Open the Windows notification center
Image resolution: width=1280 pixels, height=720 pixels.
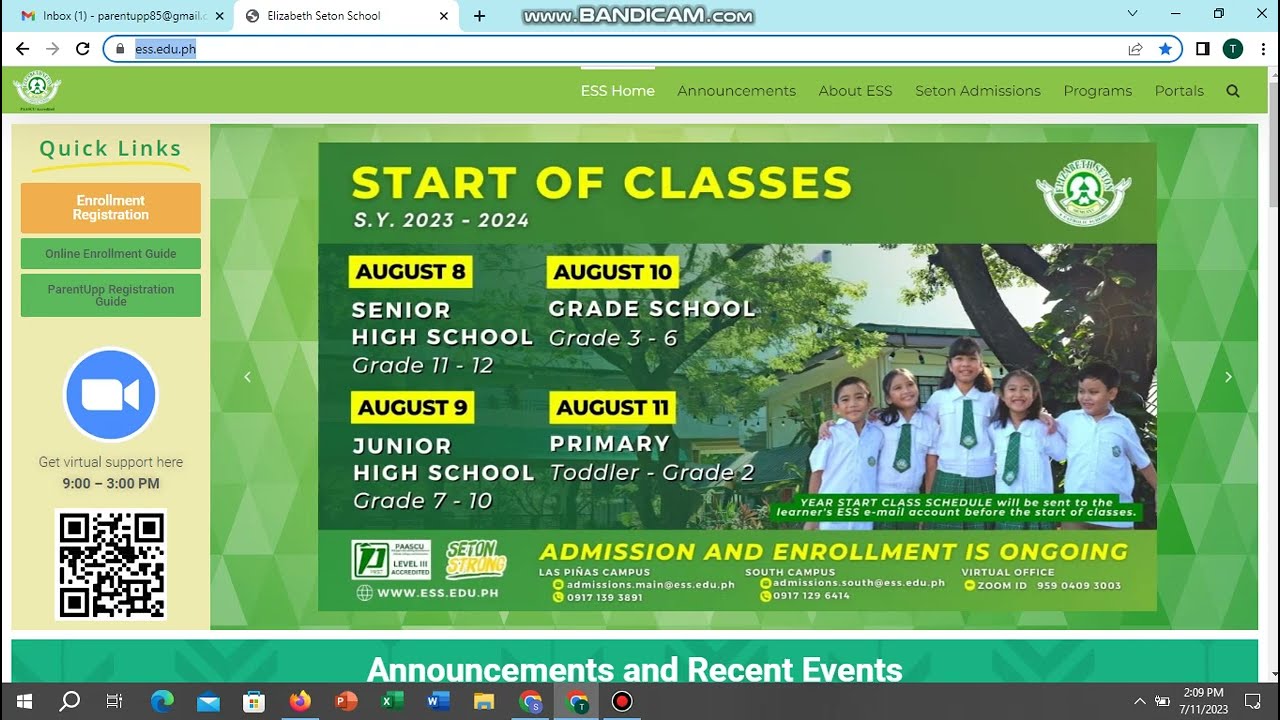1253,701
